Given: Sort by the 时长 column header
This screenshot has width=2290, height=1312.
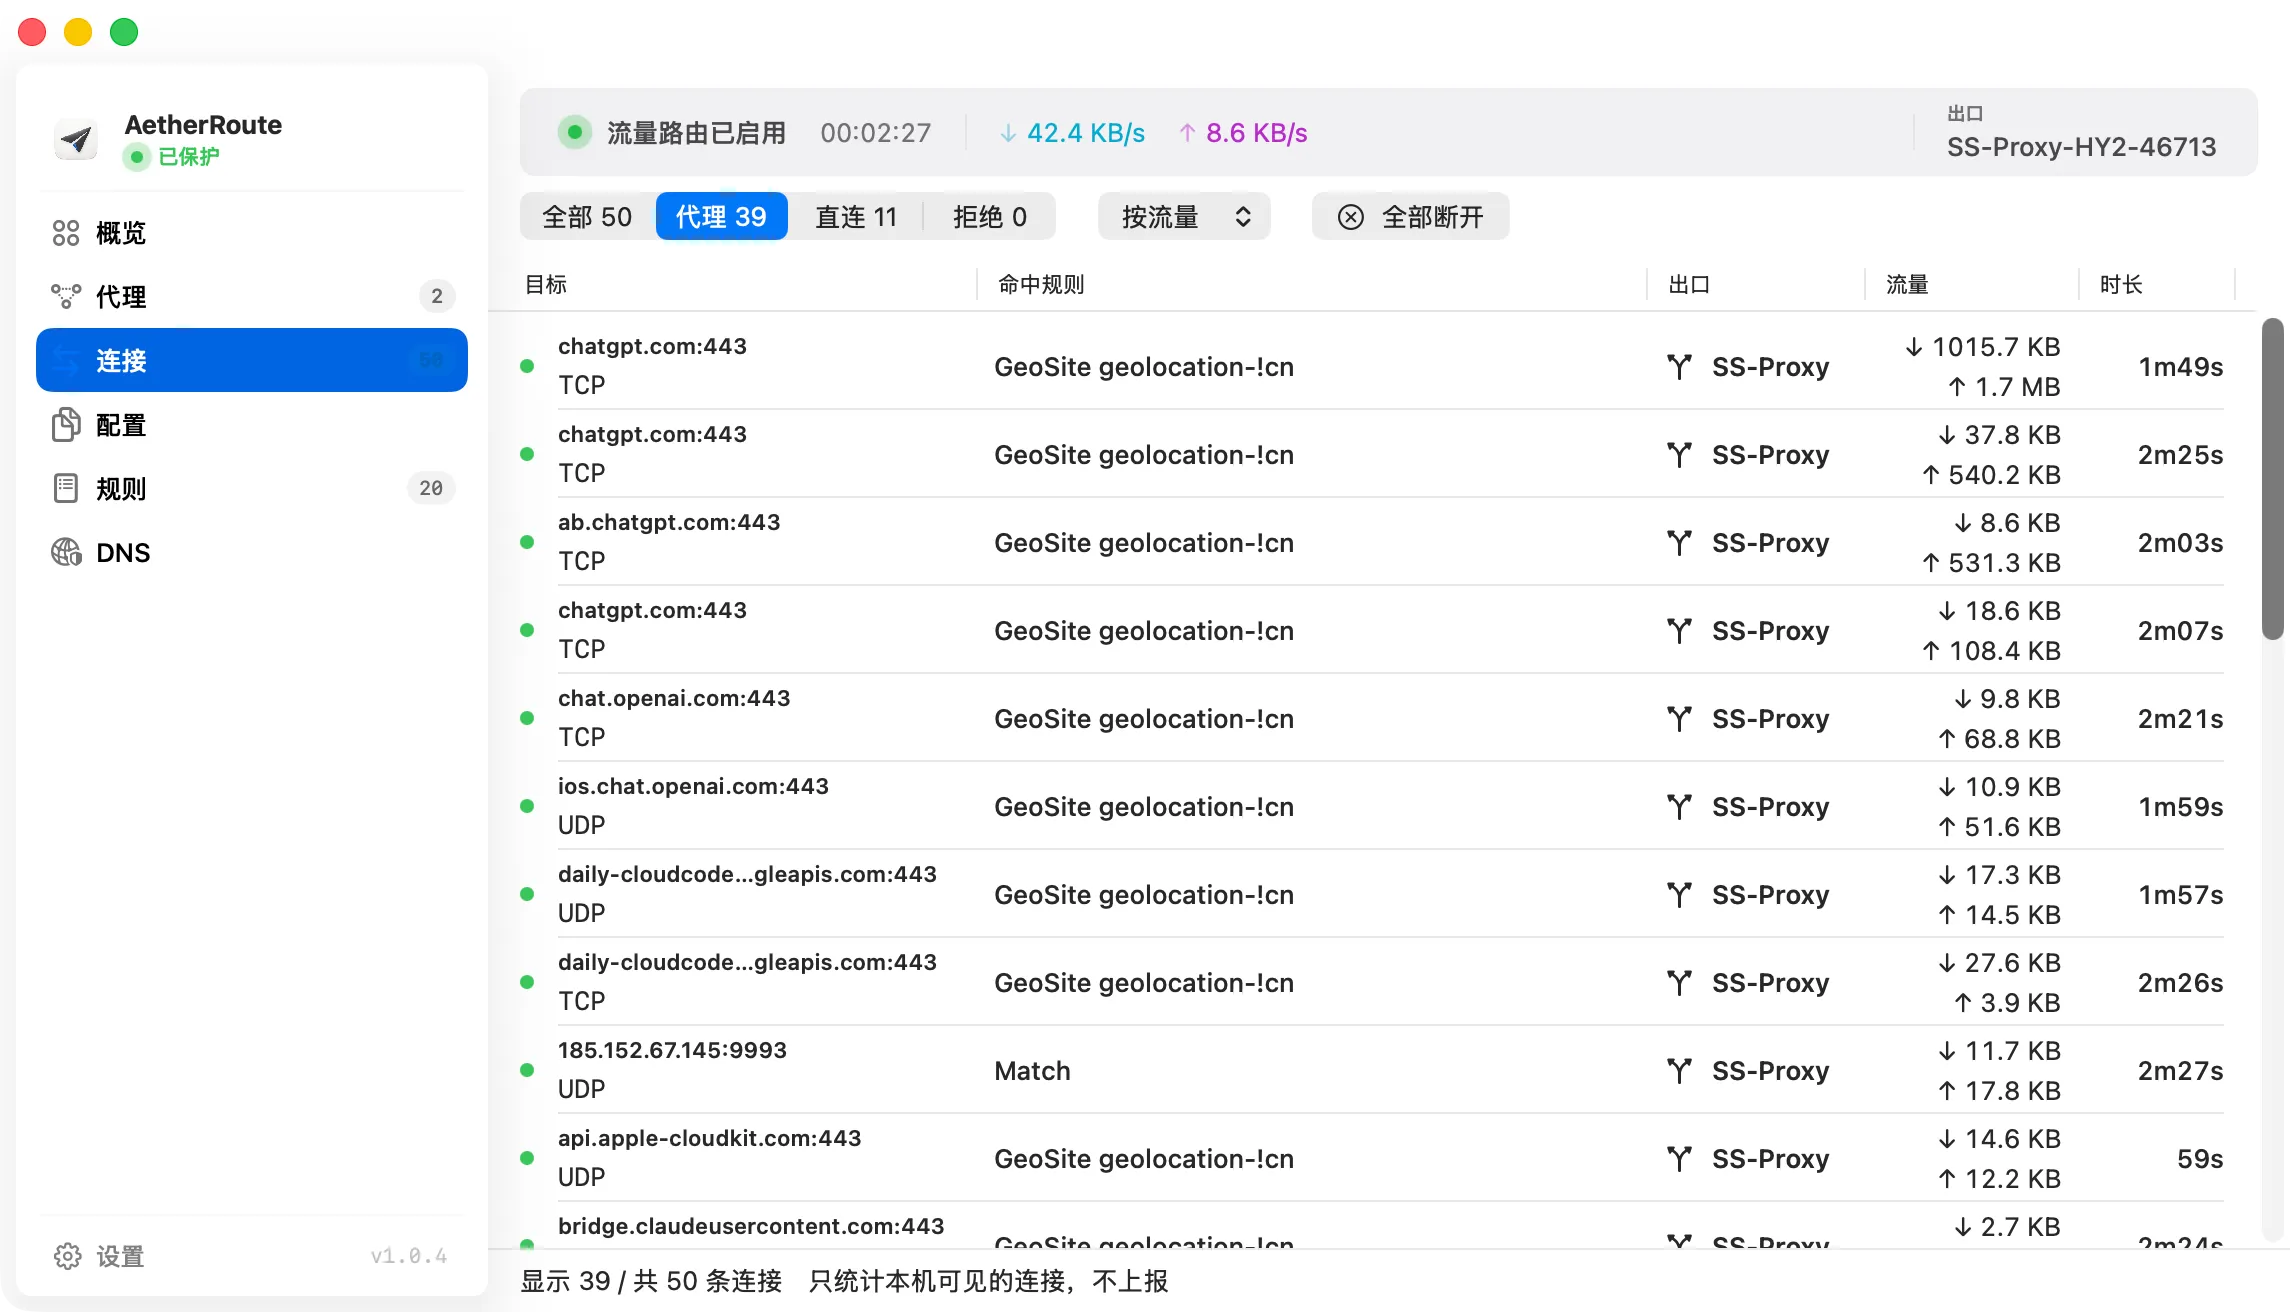Looking at the screenshot, I should pyautogui.click(x=2121, y=285).
